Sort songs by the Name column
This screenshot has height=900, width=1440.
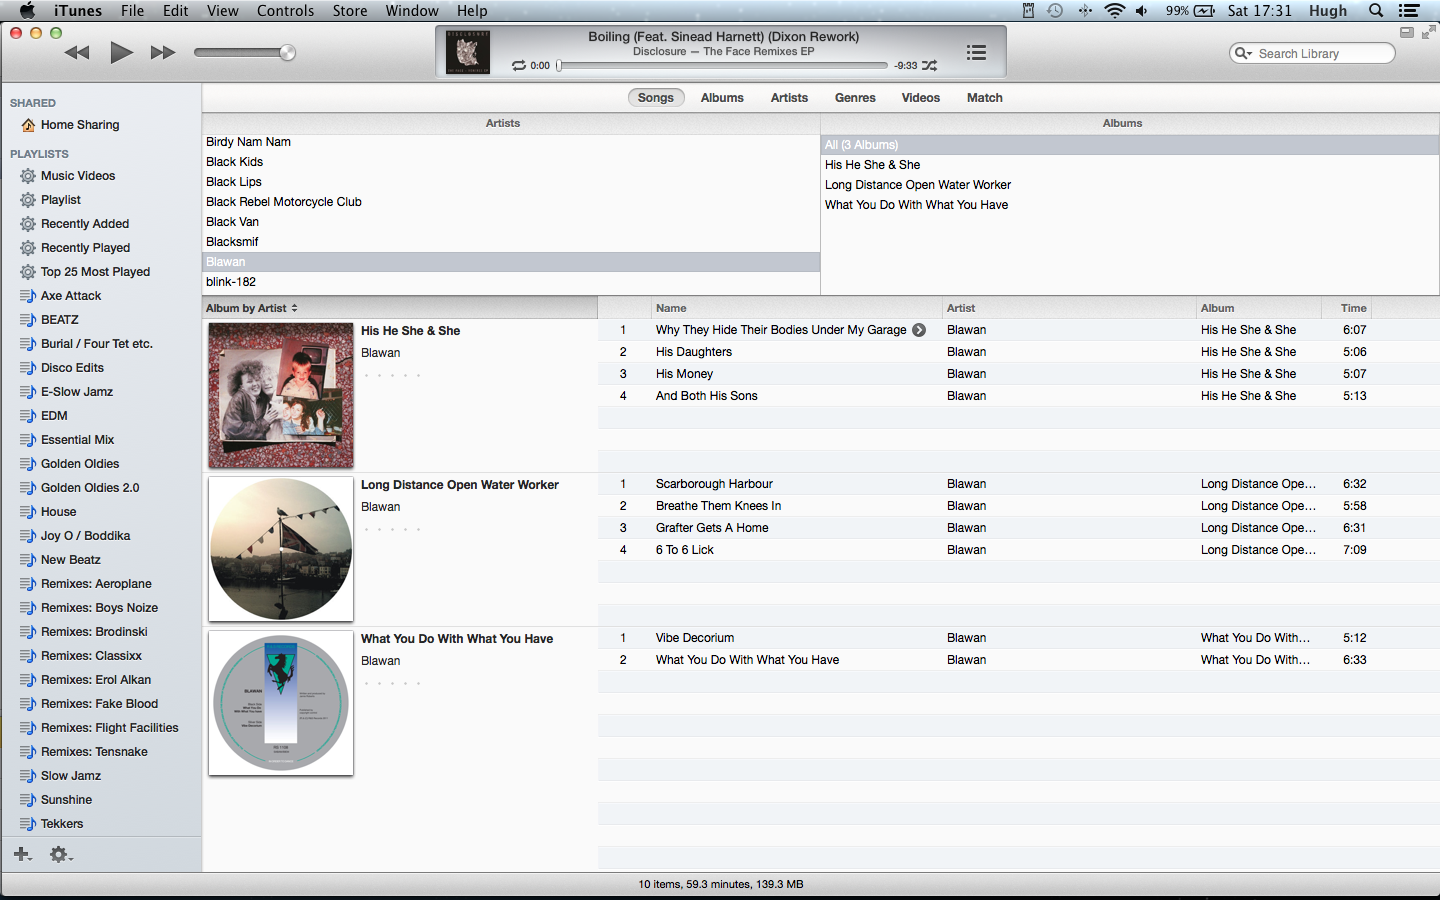(x=796, y=308)
